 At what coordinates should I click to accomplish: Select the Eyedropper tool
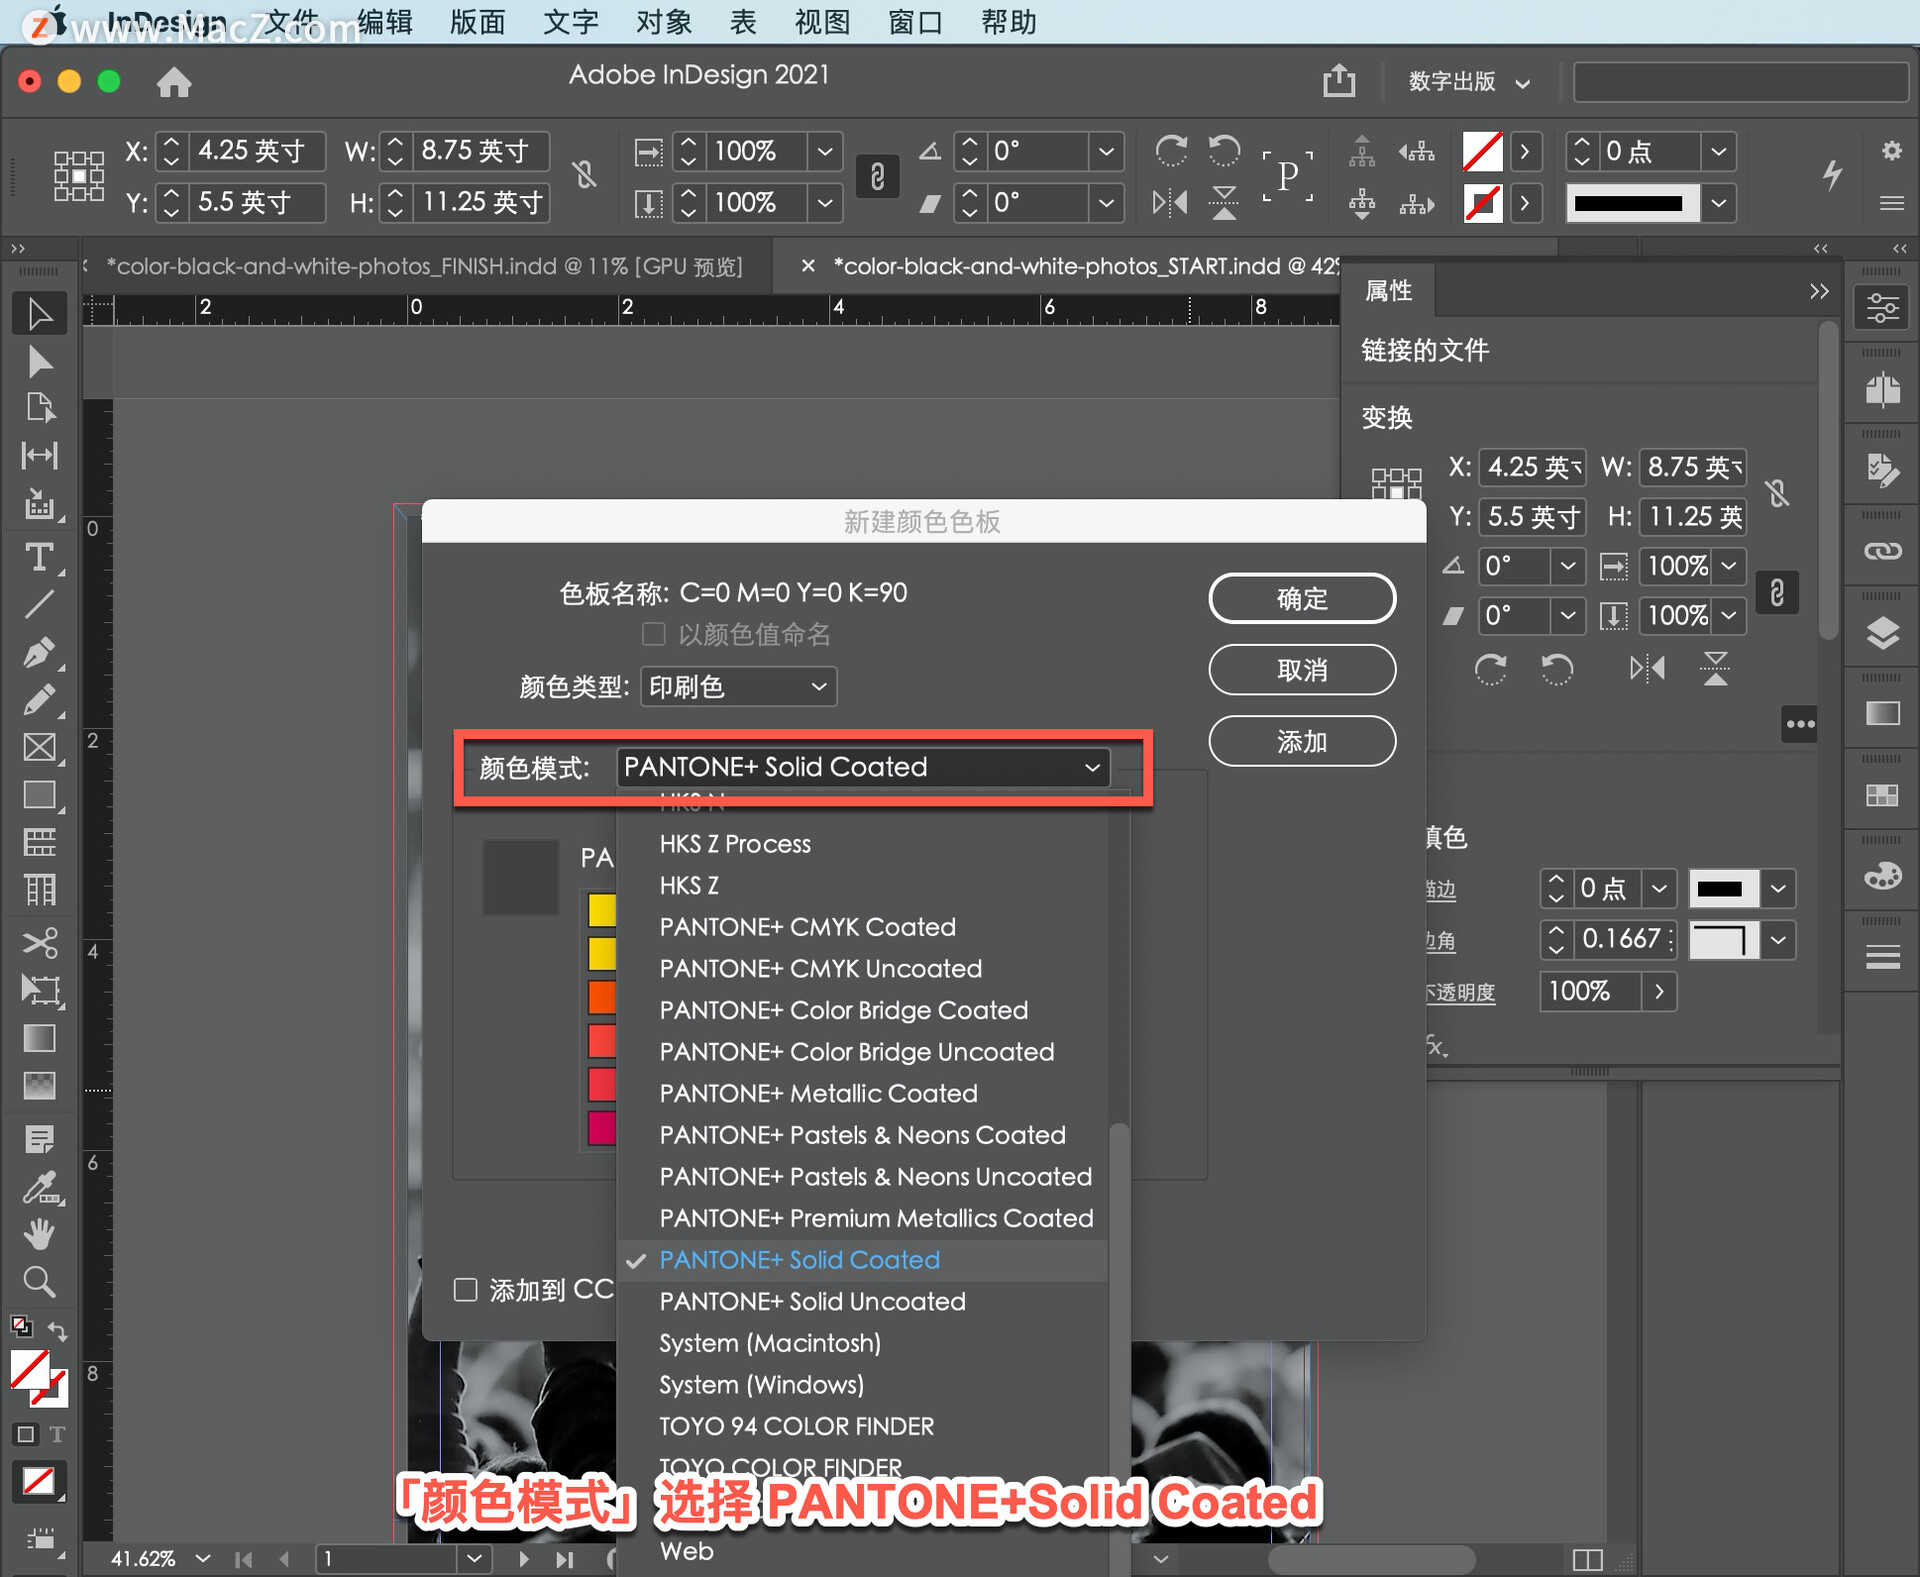(40, 1188)
